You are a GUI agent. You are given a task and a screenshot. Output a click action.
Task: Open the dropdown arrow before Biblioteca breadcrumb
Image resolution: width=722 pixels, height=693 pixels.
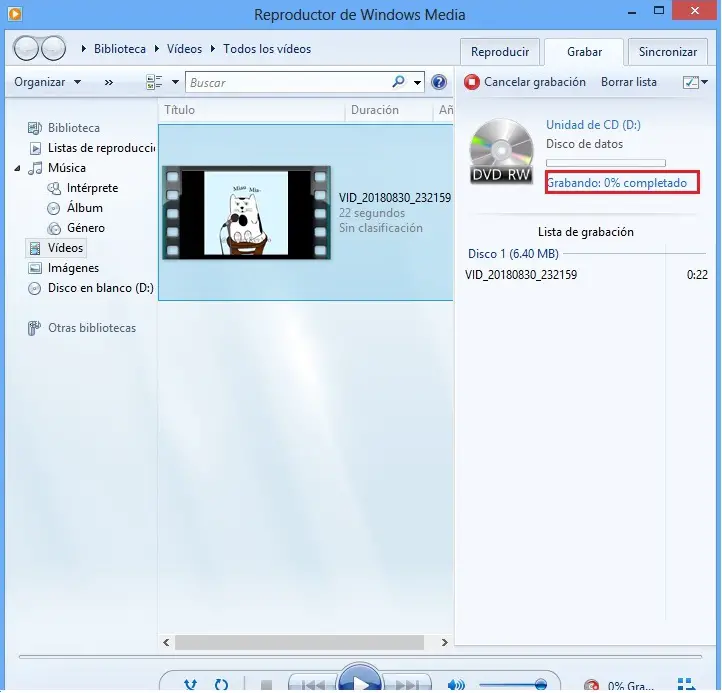pos(83,48)
